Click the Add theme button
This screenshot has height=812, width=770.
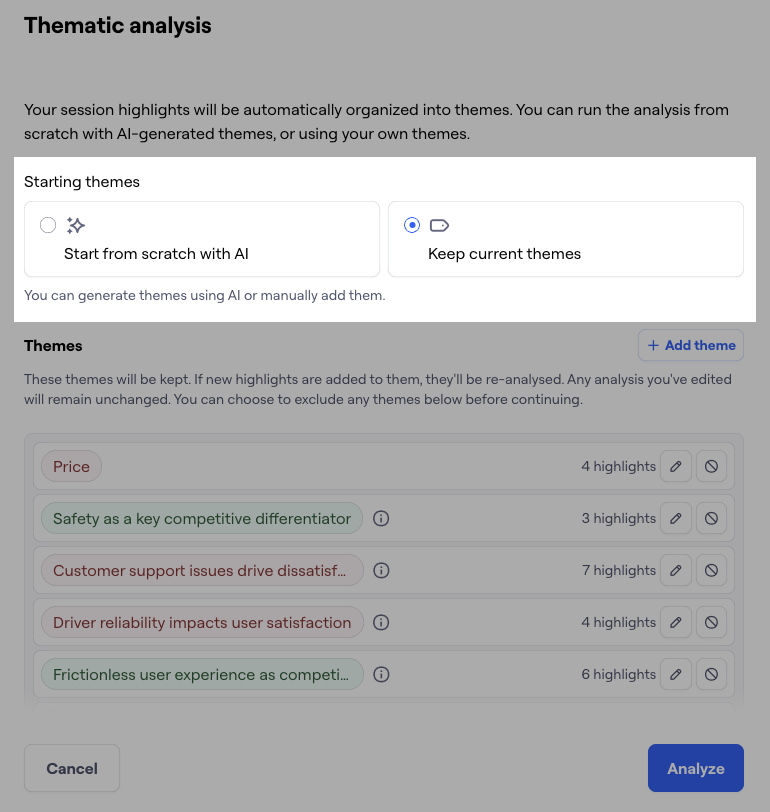pyautogui.click(x=691, y=345)
